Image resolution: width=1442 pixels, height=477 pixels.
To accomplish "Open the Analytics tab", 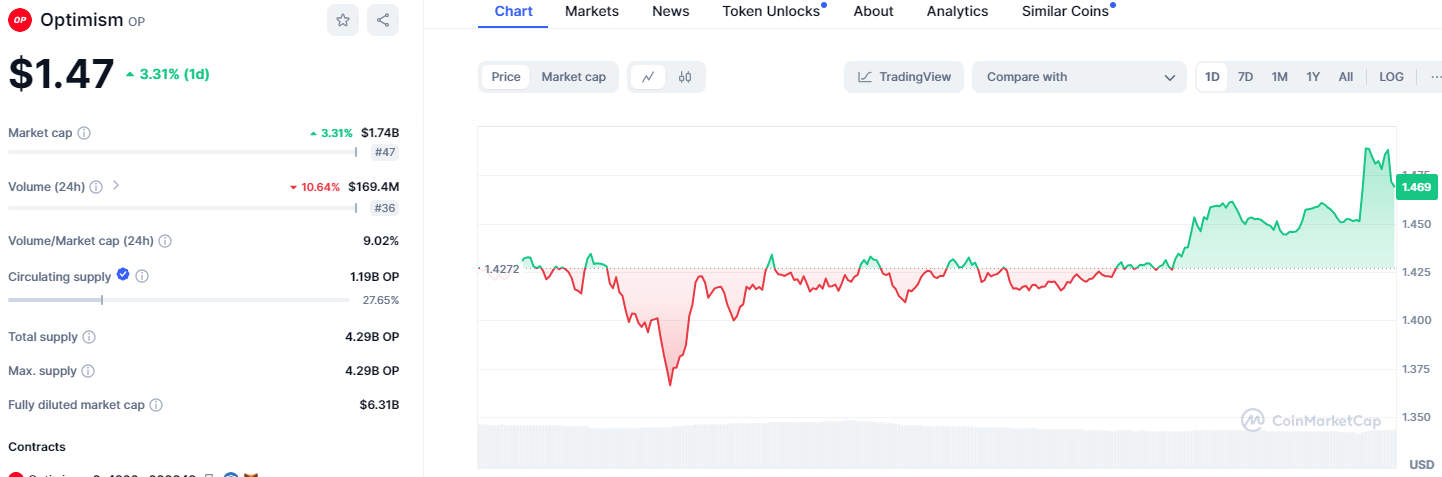I will [957, 12].
